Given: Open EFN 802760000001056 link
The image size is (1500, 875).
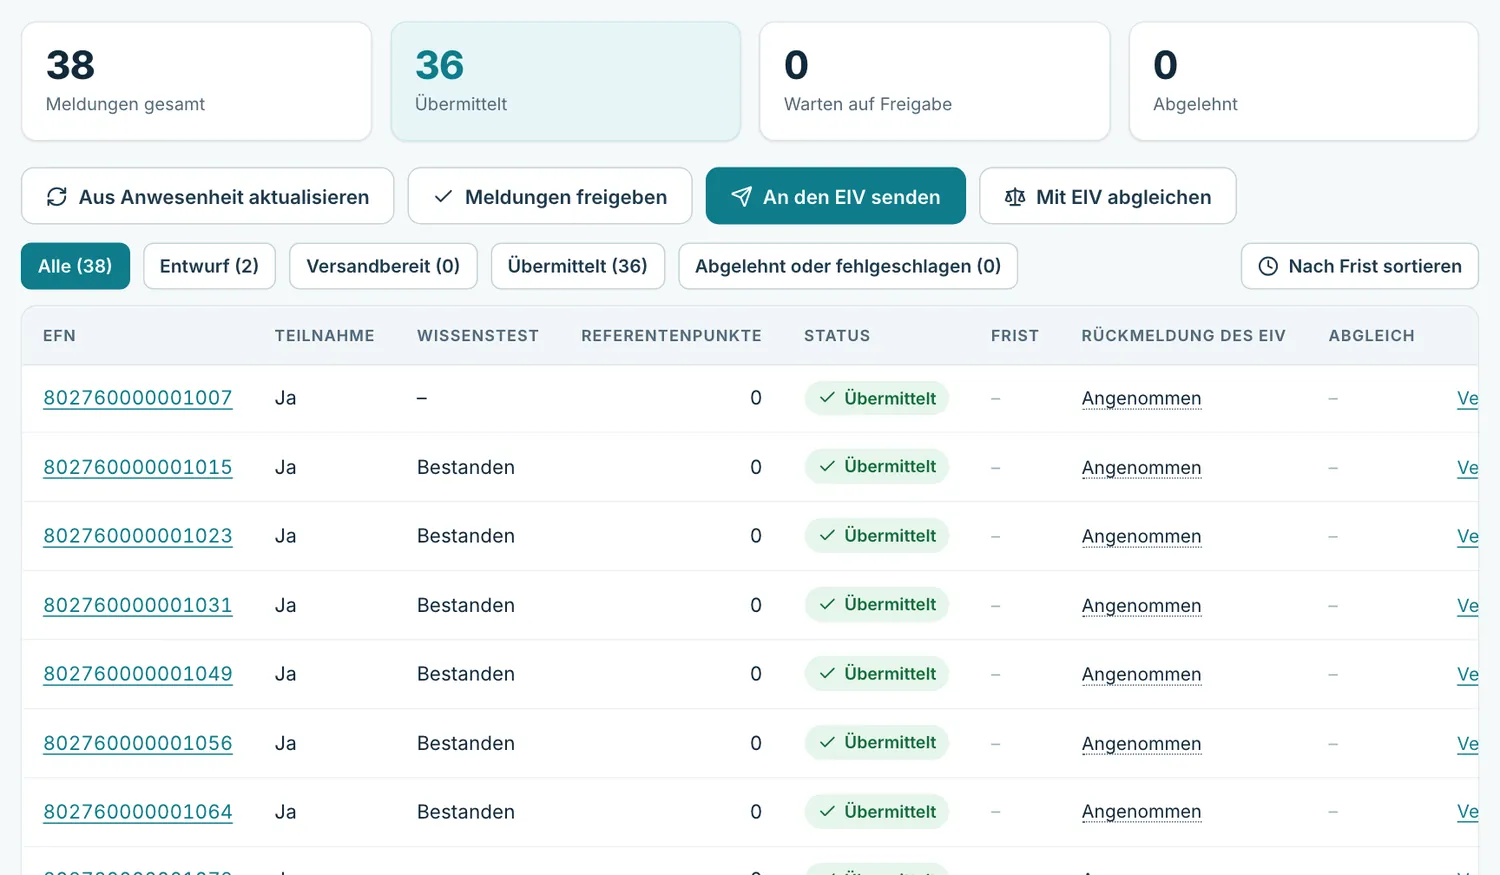Looking at the screenshot, I should coord(138,743).
